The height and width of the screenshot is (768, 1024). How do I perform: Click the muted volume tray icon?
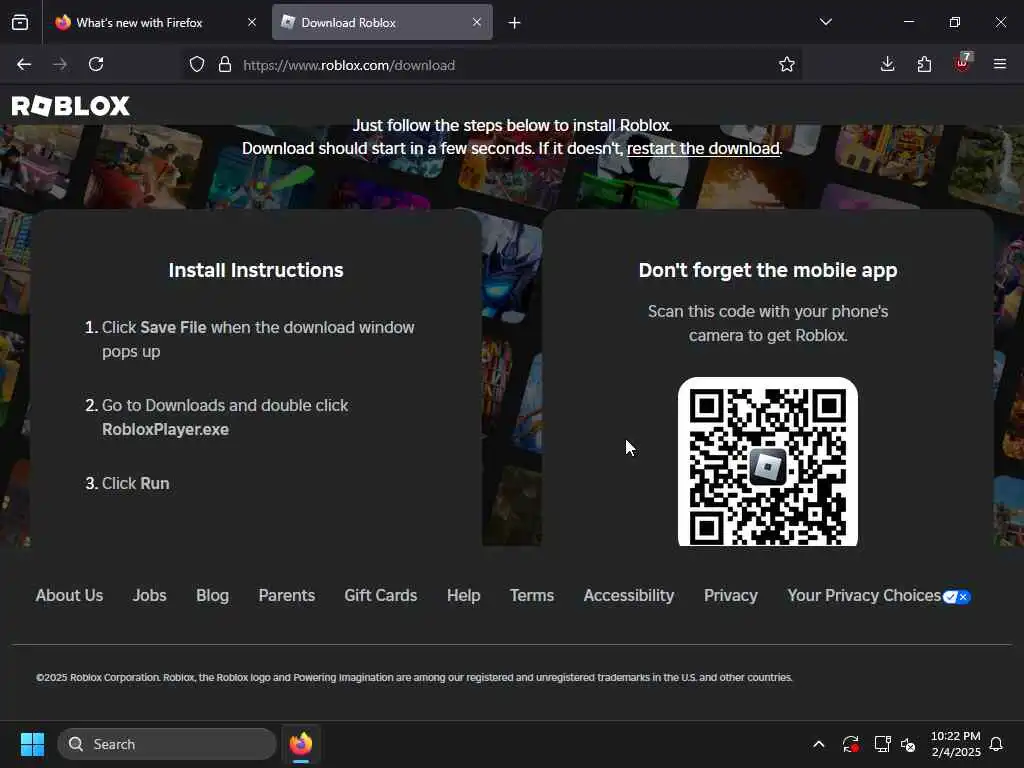point(908,744)
